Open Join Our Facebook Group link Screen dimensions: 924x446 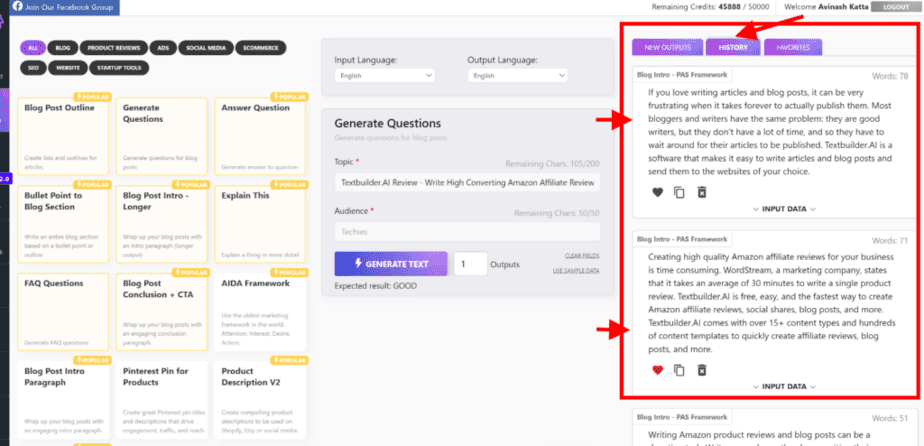[x=65, y=7]
